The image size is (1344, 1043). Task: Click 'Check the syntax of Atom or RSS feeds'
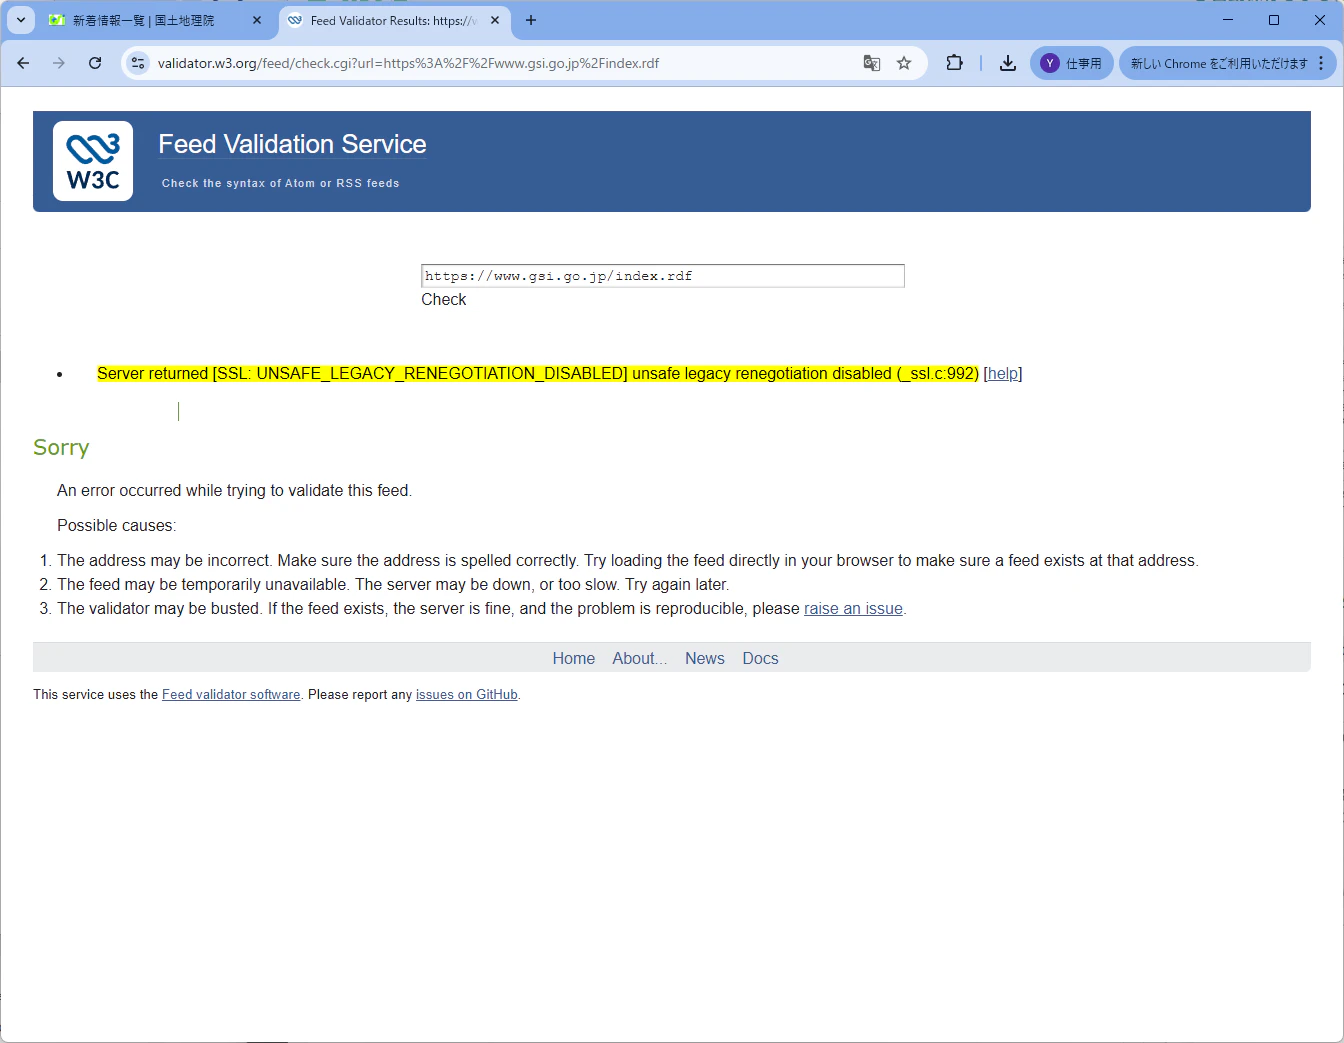click(281, 184)
